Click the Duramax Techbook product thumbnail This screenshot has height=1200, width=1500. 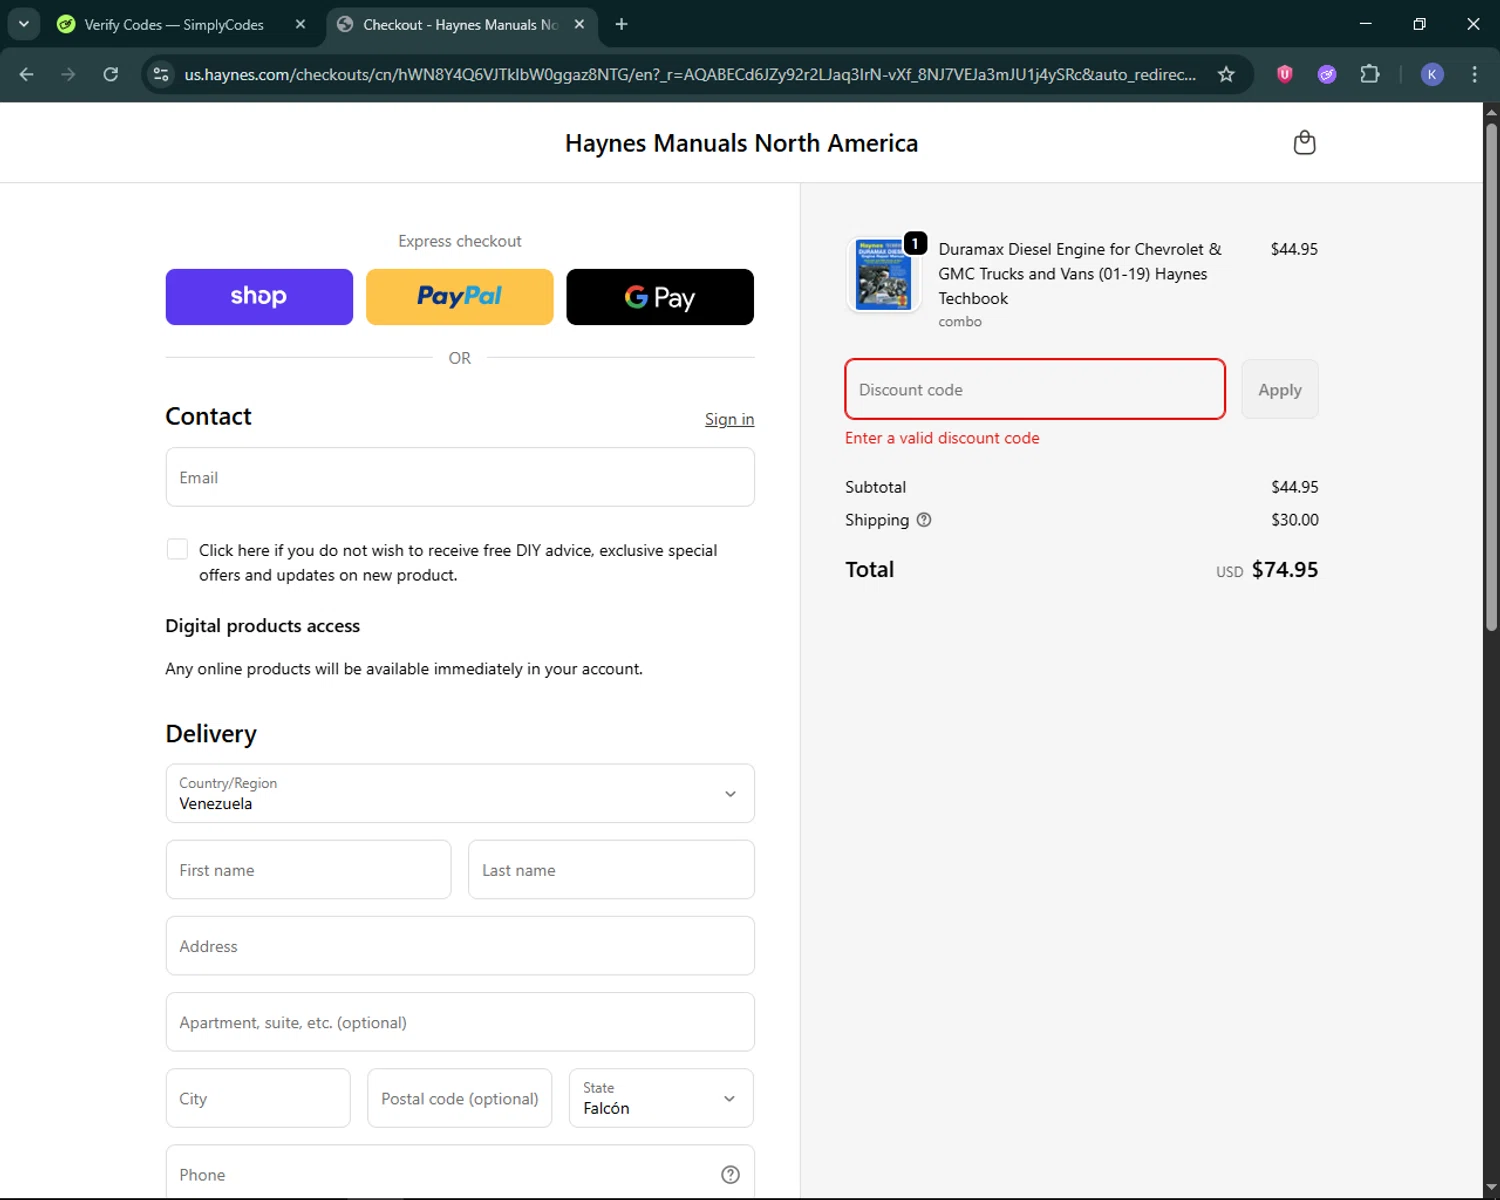pos(882,275)
